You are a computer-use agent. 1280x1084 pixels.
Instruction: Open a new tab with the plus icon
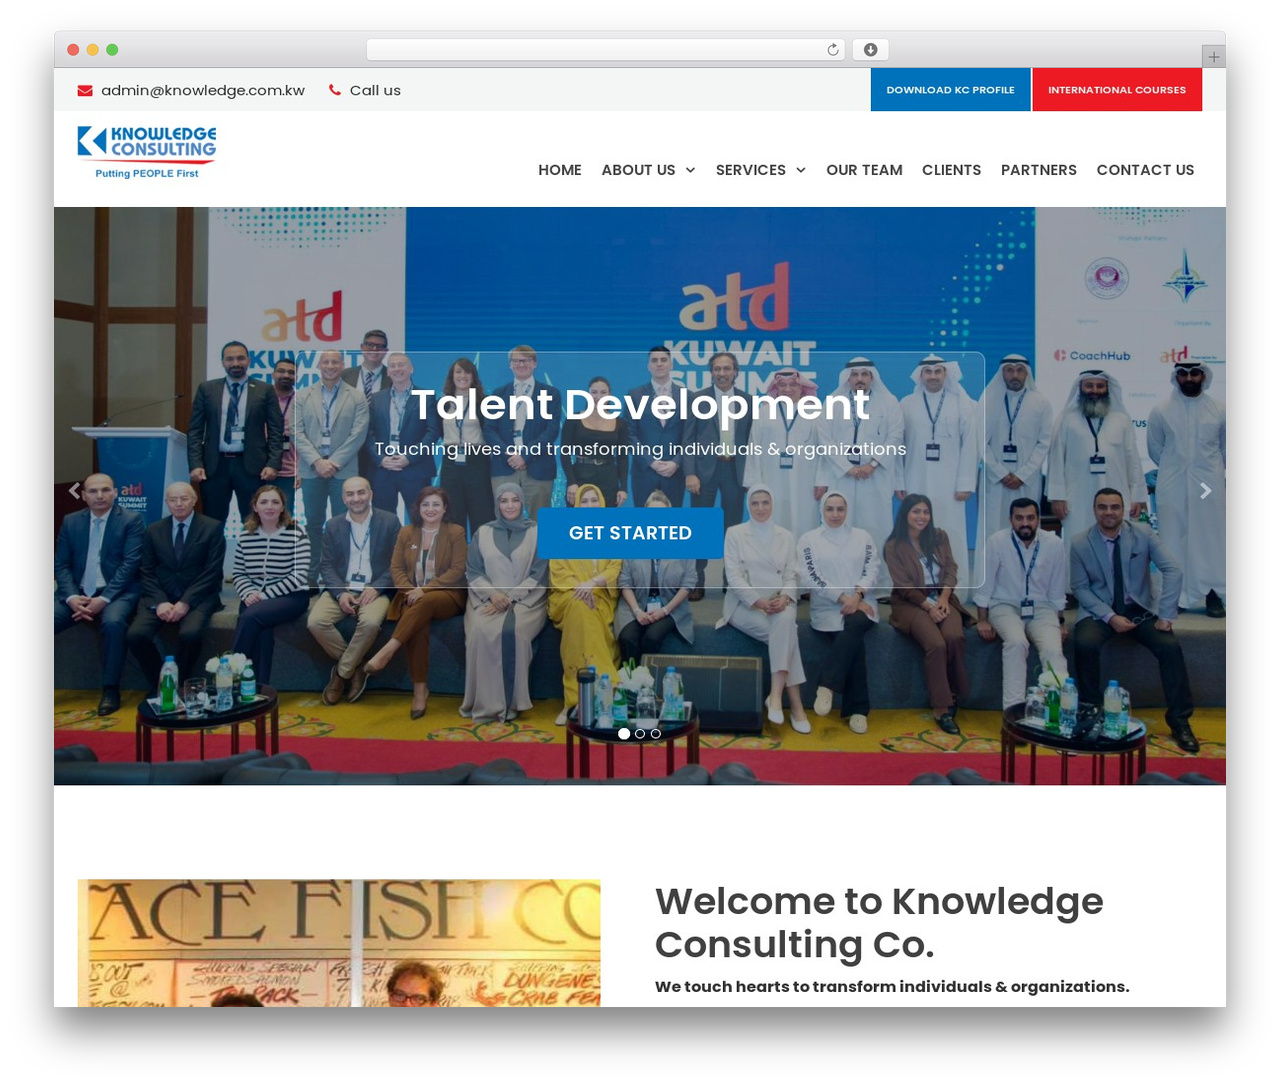pos(1214,57)
